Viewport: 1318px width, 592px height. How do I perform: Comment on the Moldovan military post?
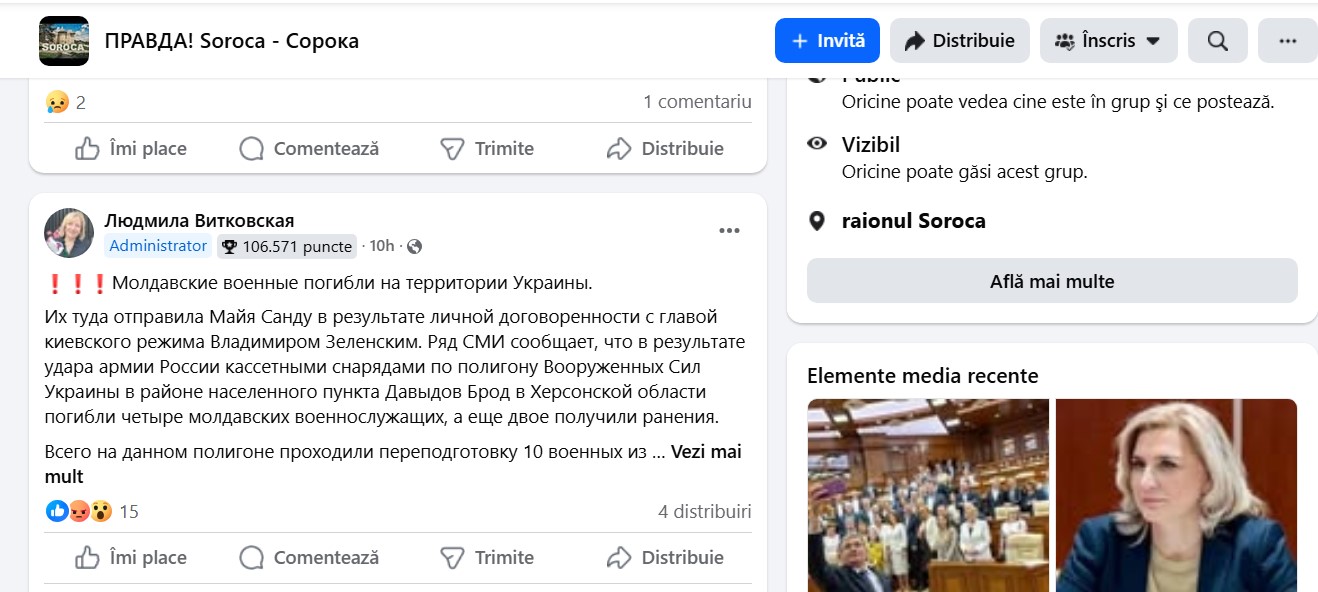[310, 557]
